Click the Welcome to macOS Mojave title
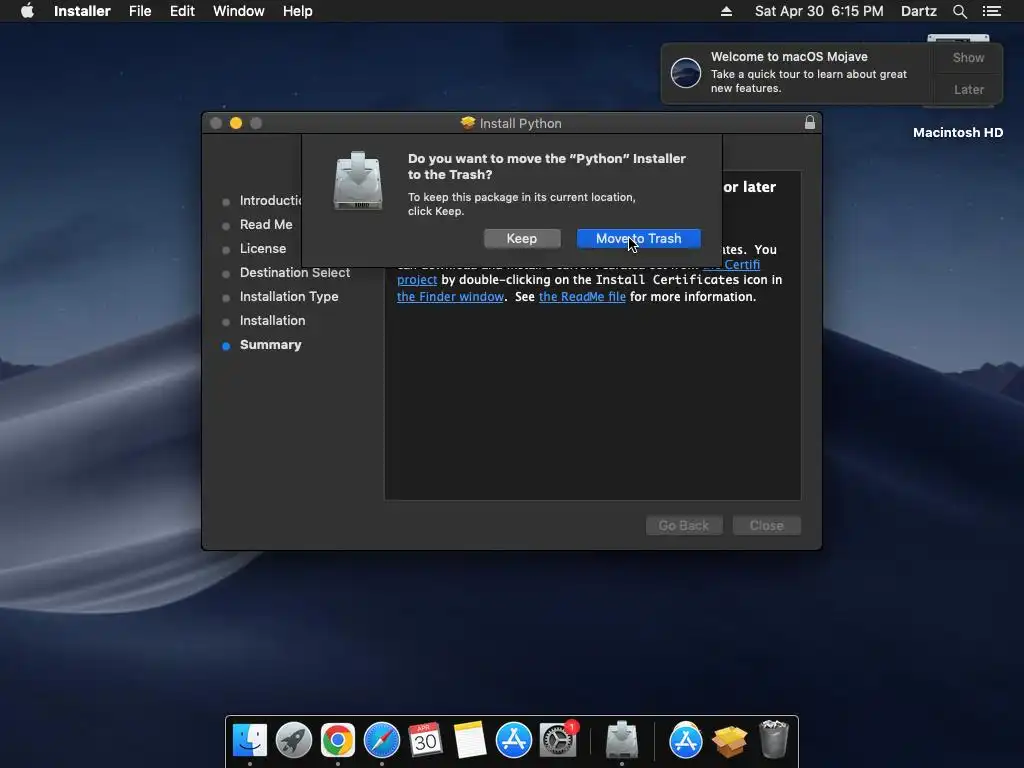1024x768 pixels. [x=789, y=57]
